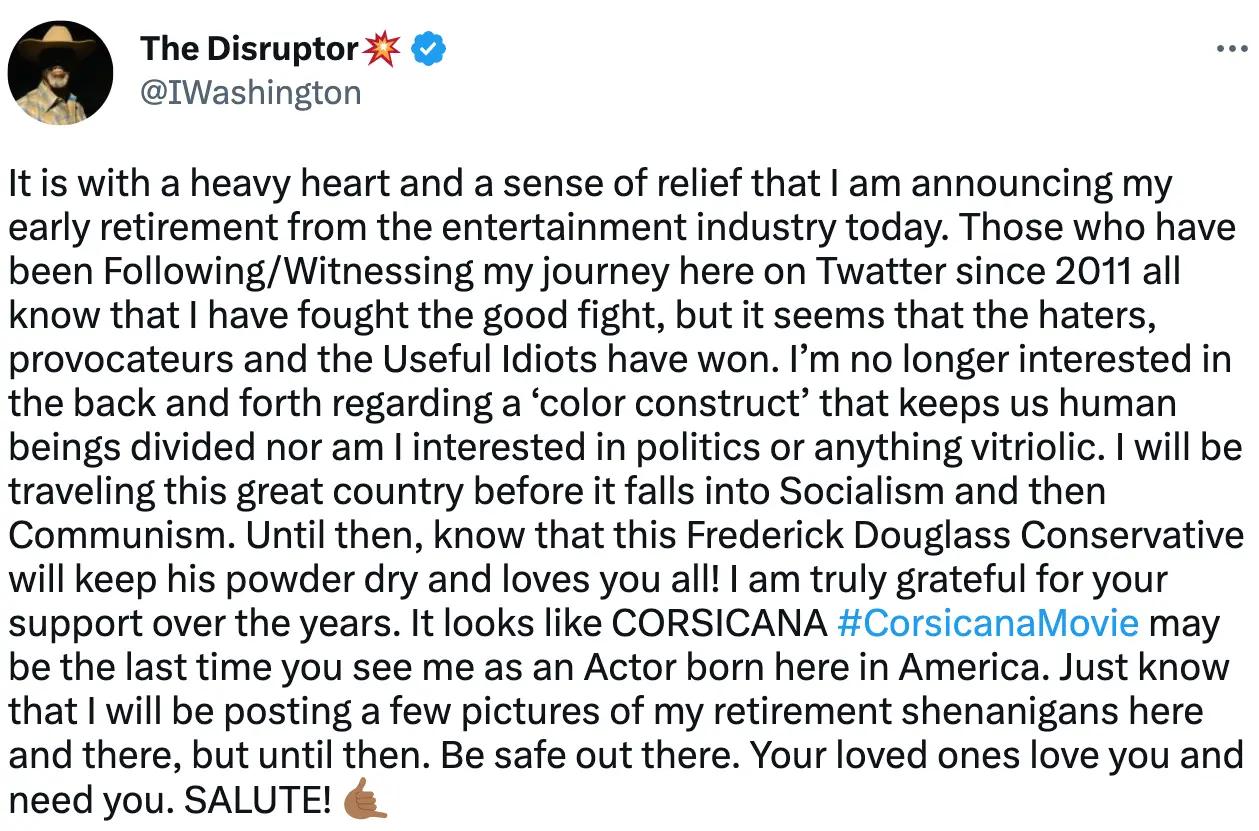
Task: Click the circular avatar showing the cowboy hat
Action: (60, 71)
